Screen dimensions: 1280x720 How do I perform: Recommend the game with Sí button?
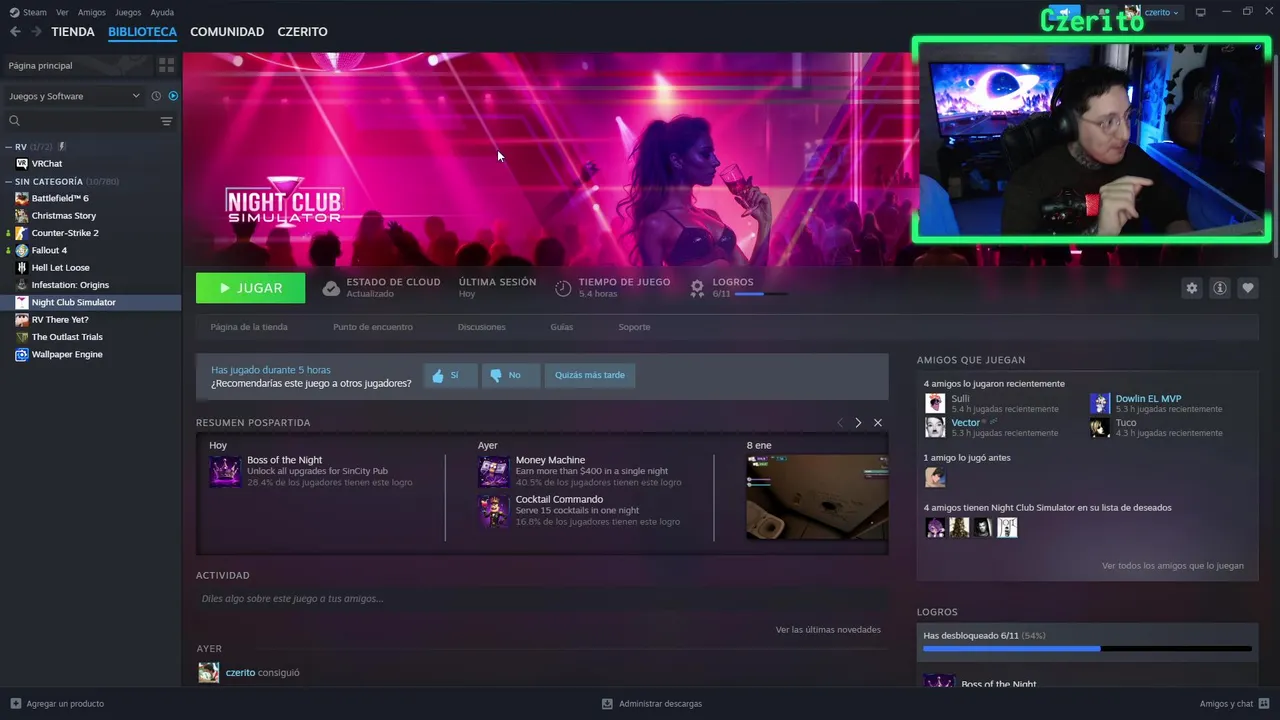450,375
